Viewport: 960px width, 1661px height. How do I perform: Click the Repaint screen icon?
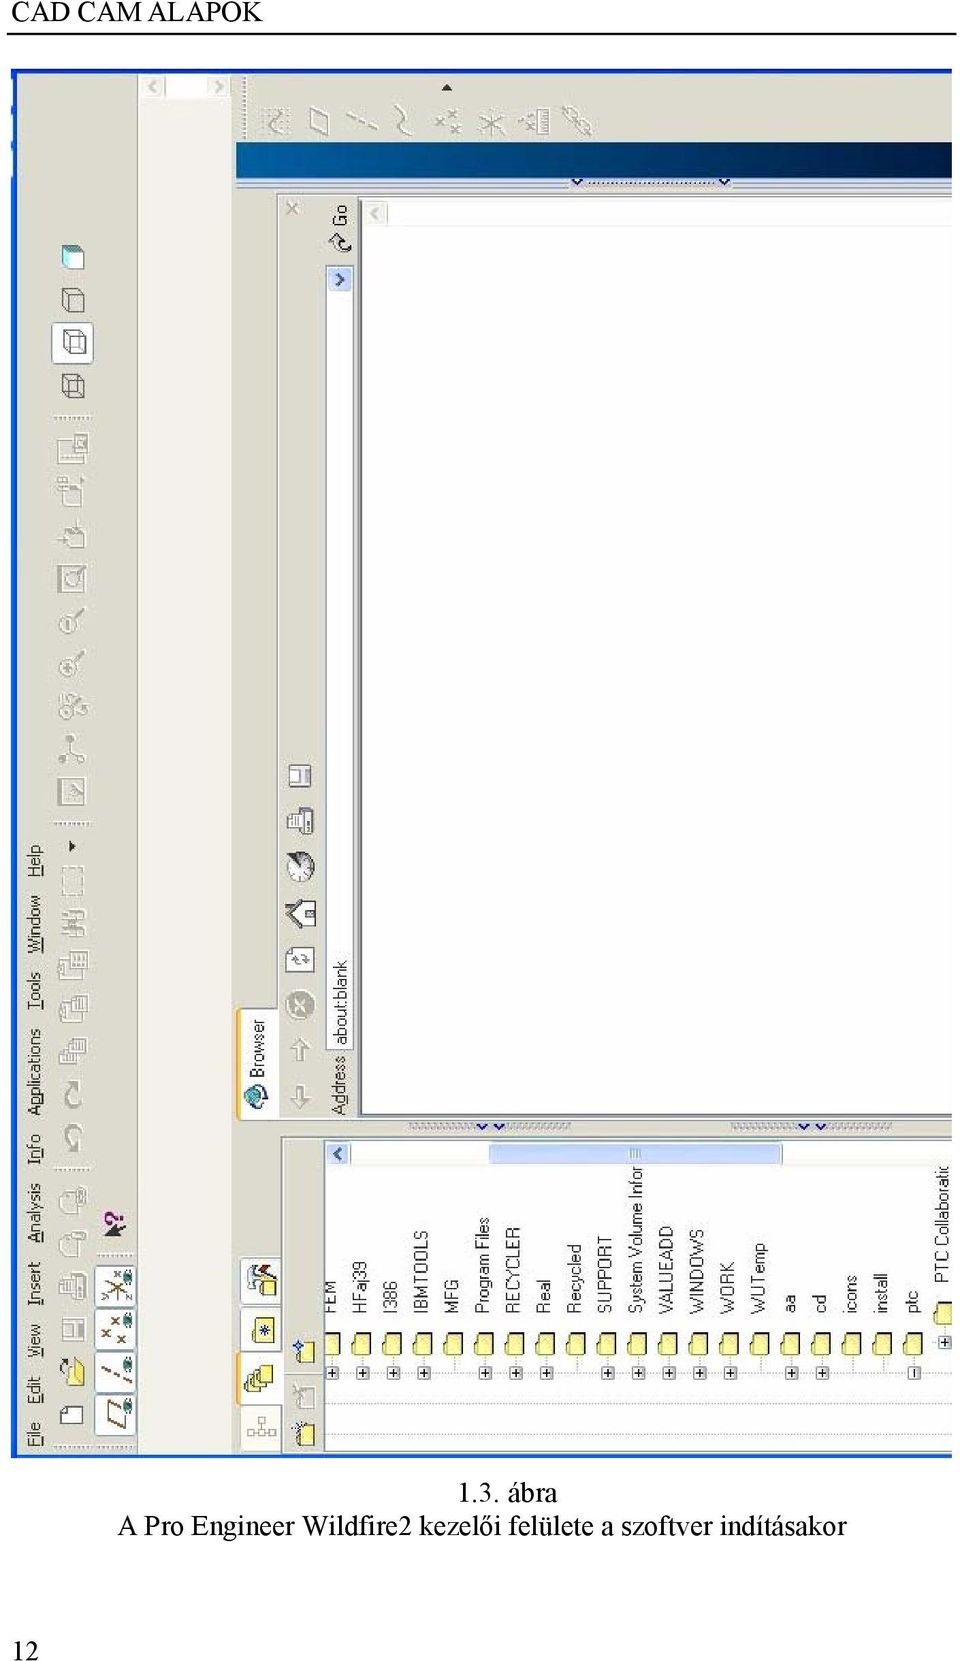tap(72, 792)
